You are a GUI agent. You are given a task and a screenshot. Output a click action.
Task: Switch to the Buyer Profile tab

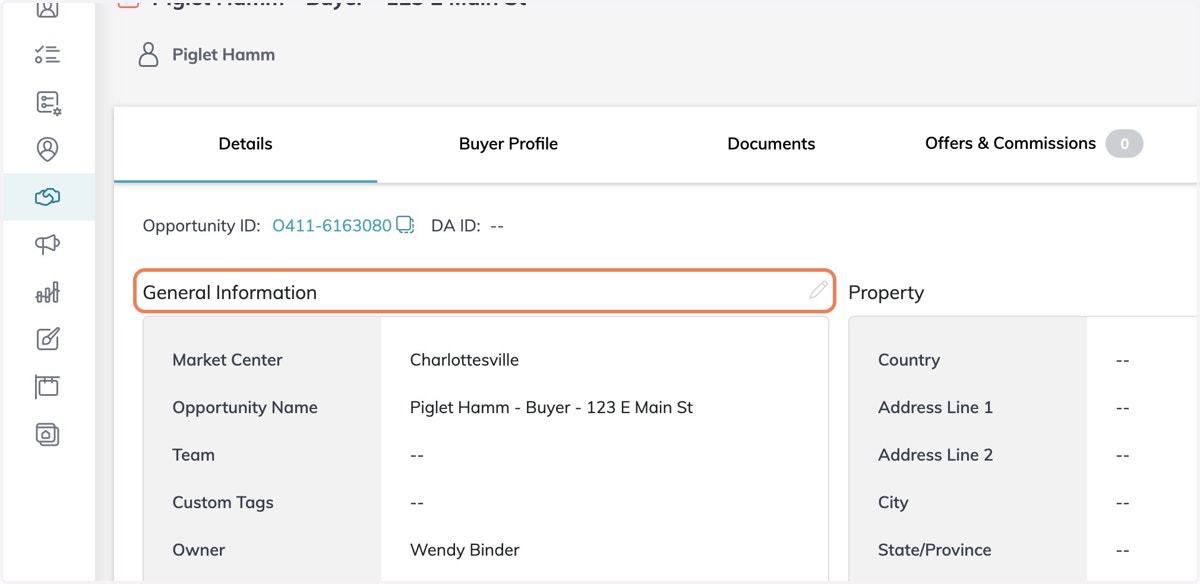point(508,144)
